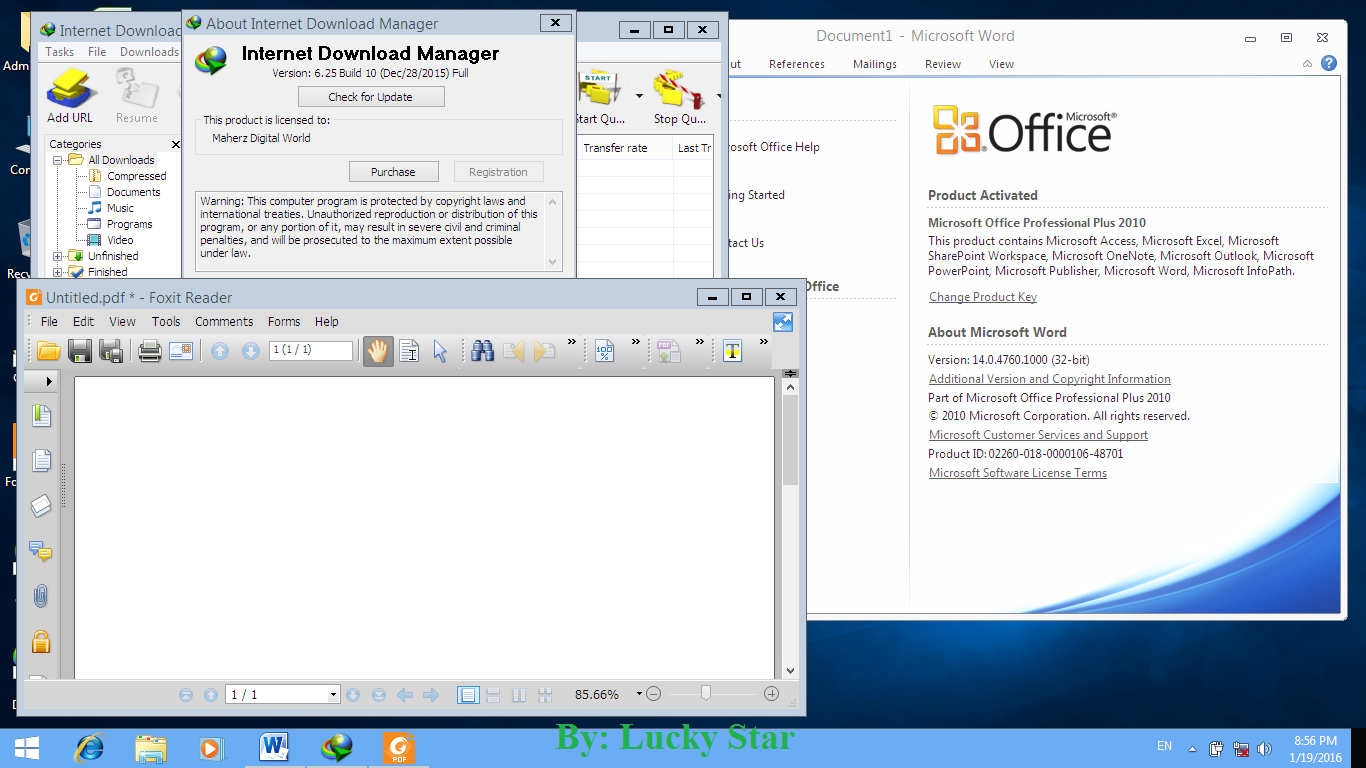Expand Foxit toolbar overflow after Find icons
Screen dimensions: 1366x768
click(x=573, y=342)
